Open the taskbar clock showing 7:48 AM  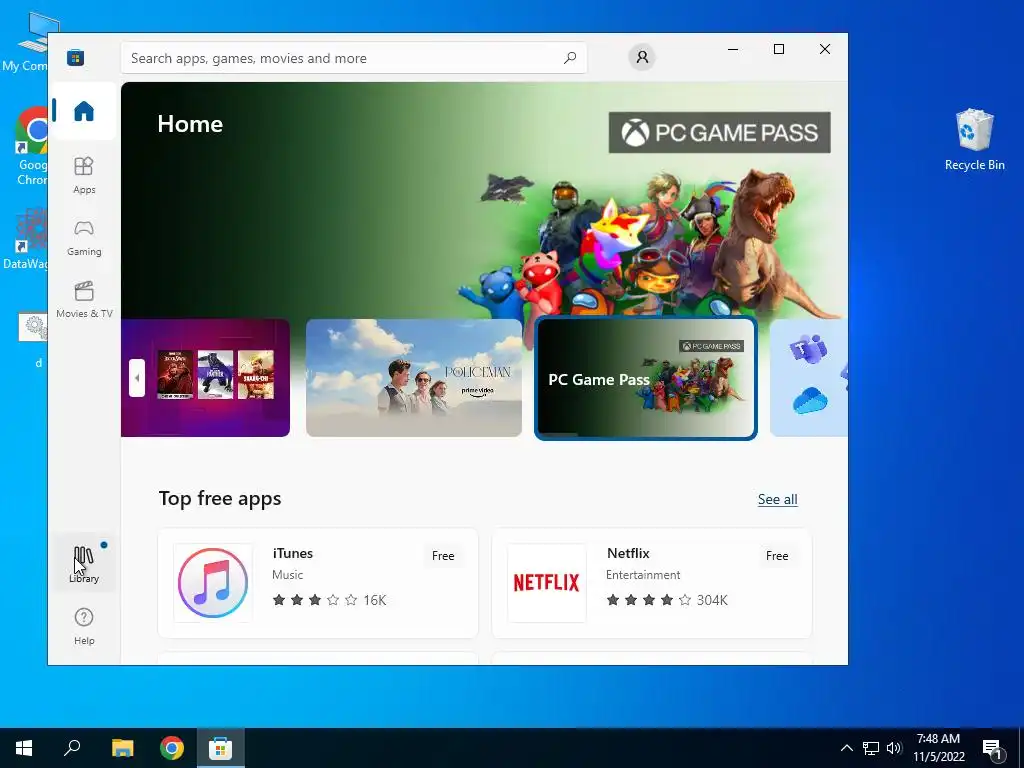click(938, 748)
